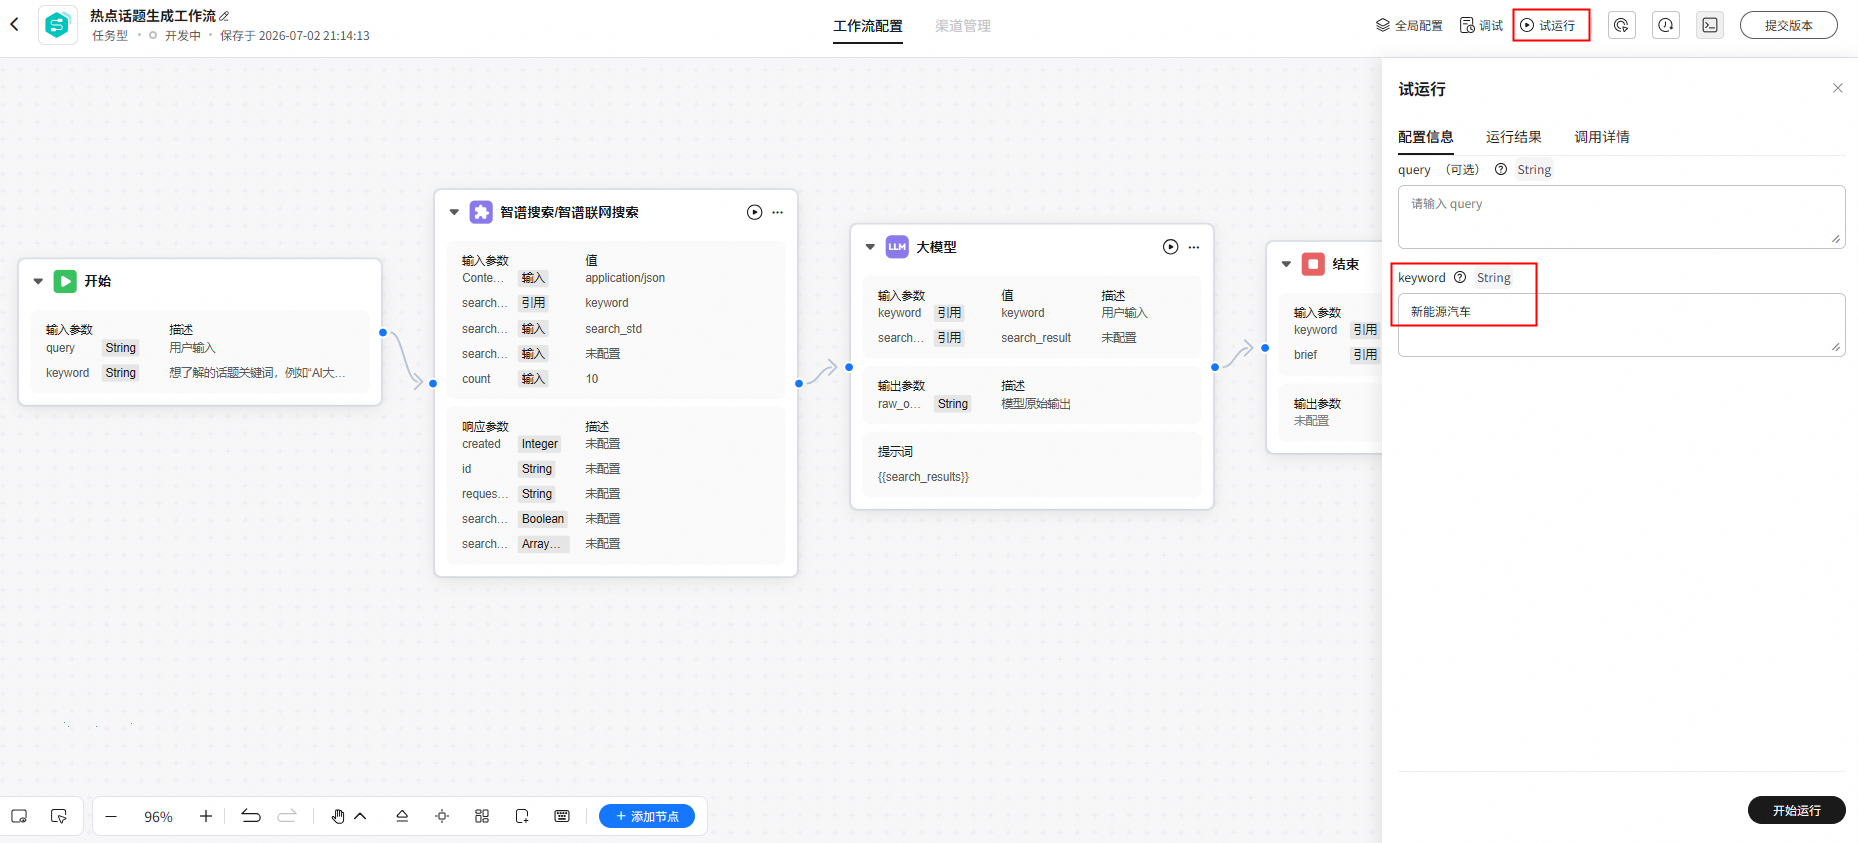The width and height of the screenshot is (1858, 843).
Task: Collapse the 大模型 node
Action: click(870, 247)
